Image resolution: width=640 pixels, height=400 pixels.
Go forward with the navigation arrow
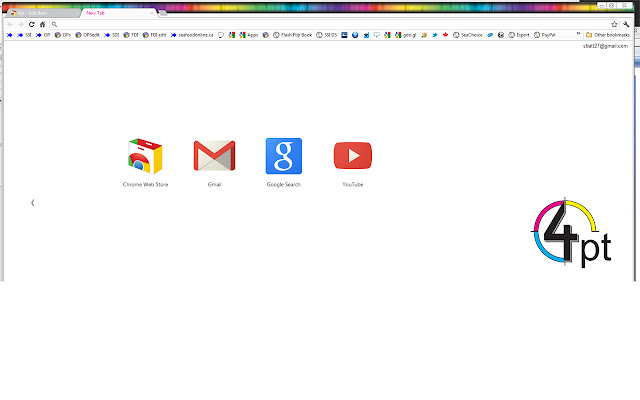click(21, 24)
